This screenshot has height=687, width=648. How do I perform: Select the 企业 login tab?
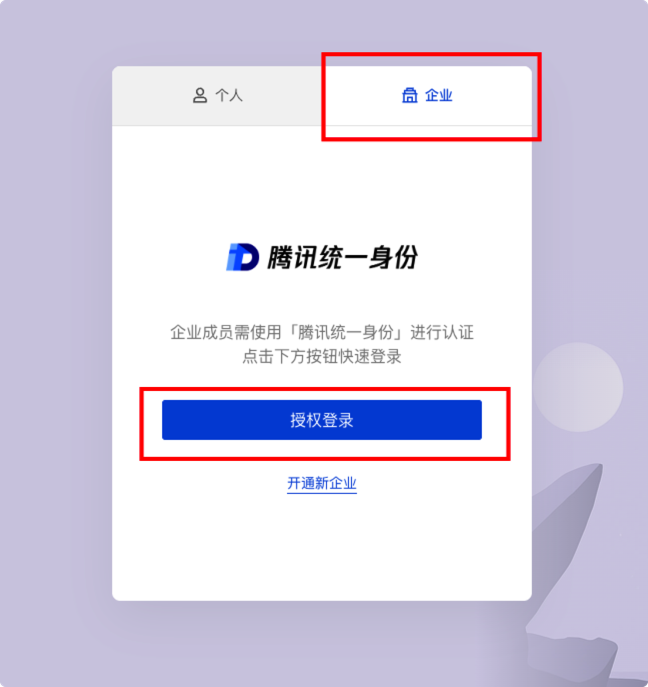[427, 96]
